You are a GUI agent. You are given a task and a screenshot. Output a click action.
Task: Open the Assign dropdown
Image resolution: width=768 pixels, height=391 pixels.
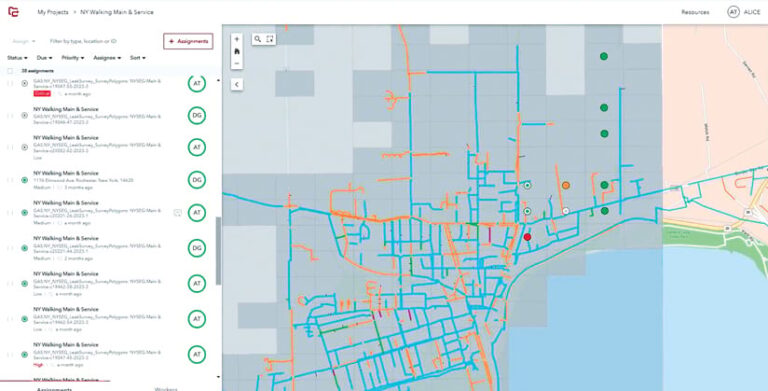pos(24,42)
